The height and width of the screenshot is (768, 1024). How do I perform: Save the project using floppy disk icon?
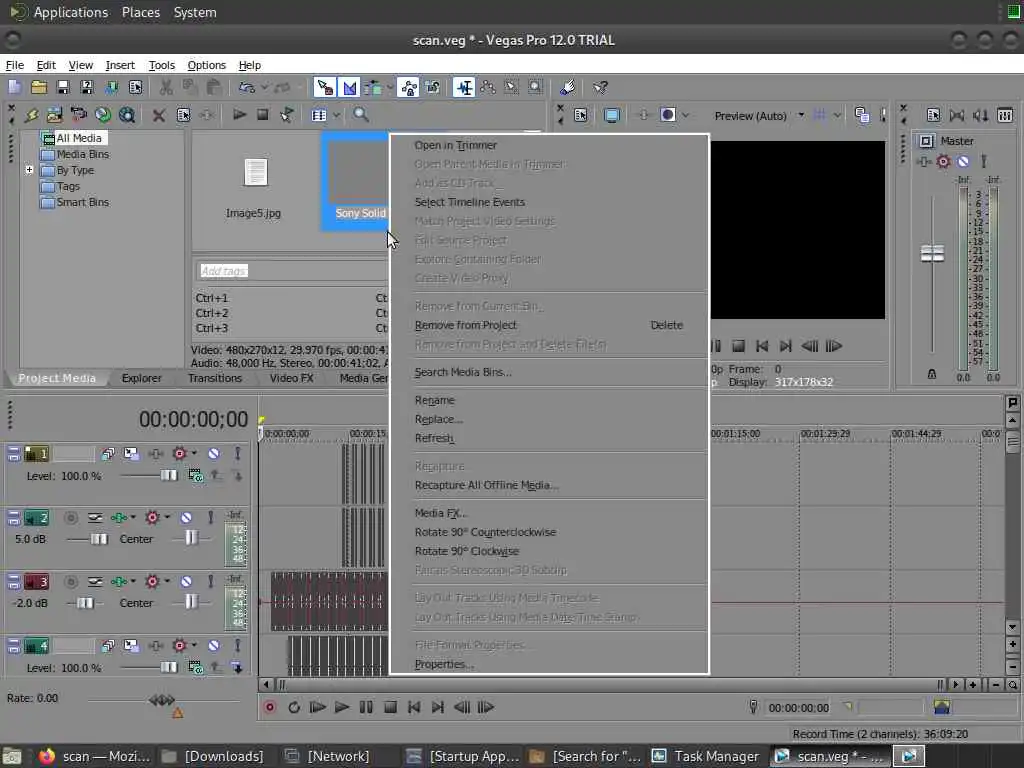pyautogui.click(x=63, y=87)
